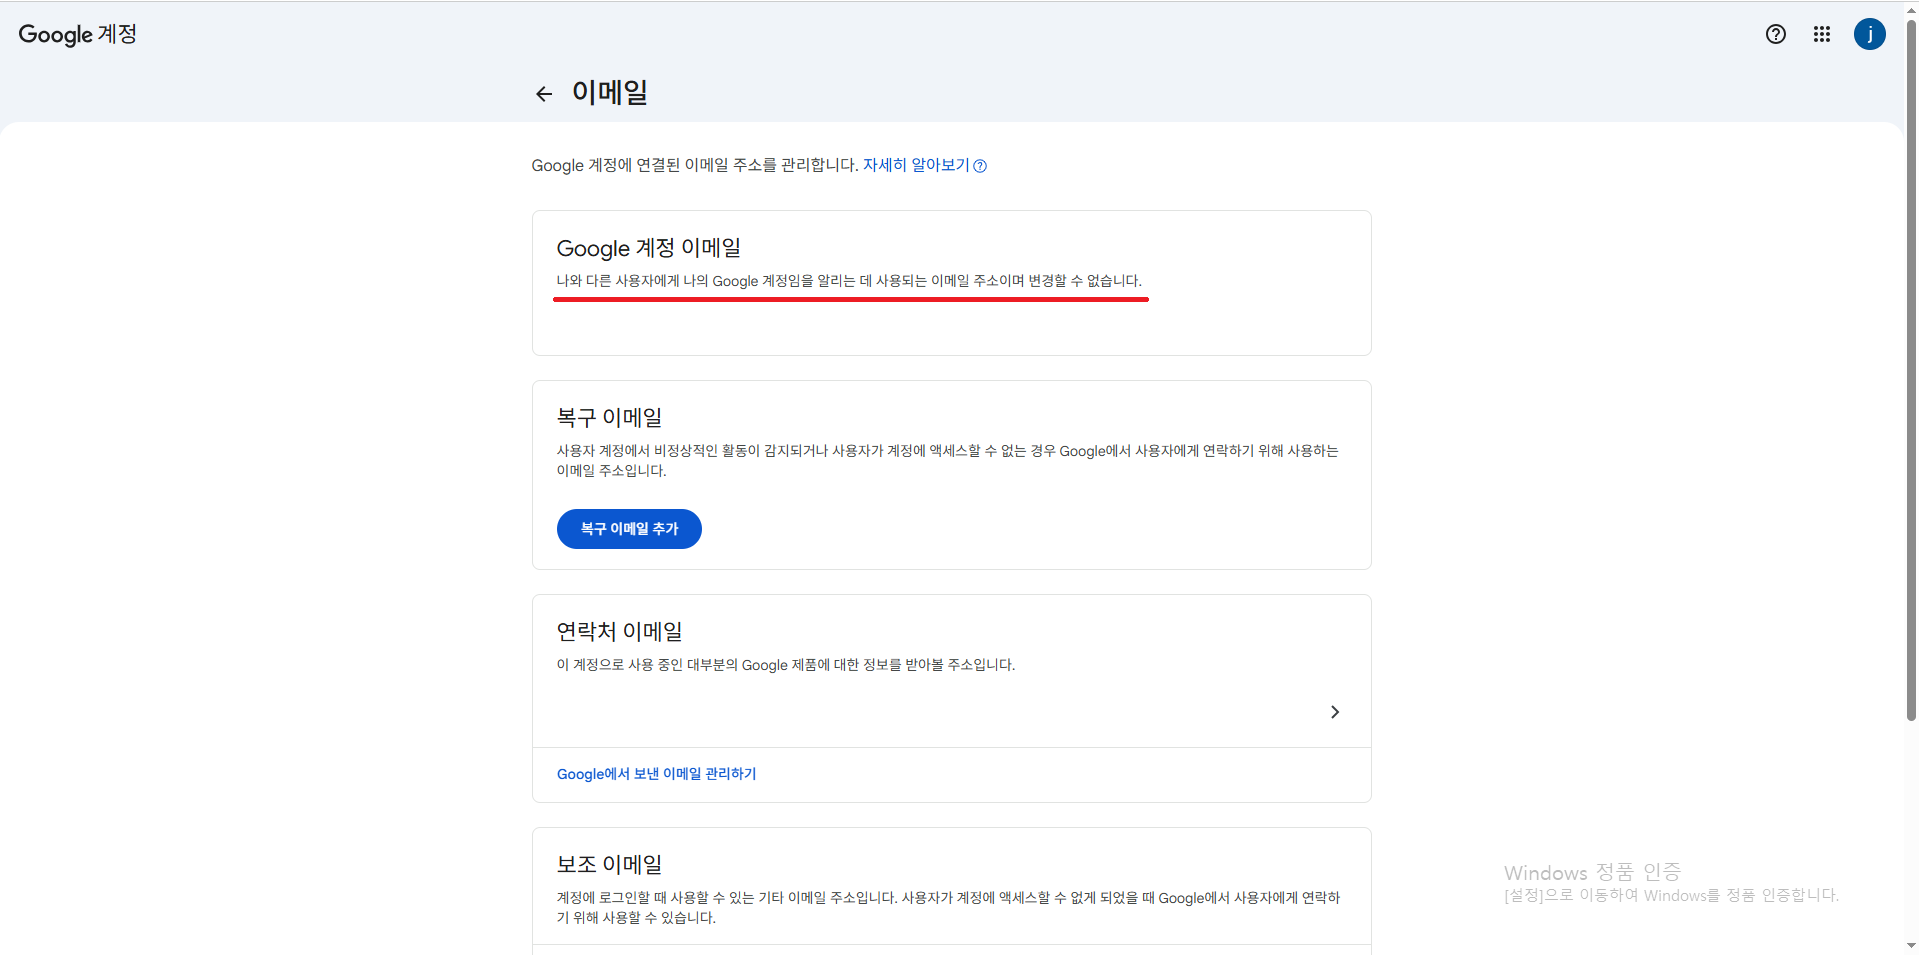Click the text starting 사용자 계정에서 비정상적인 활동이
This screenshot has height=955, width=1919.
tap(948, 461)
